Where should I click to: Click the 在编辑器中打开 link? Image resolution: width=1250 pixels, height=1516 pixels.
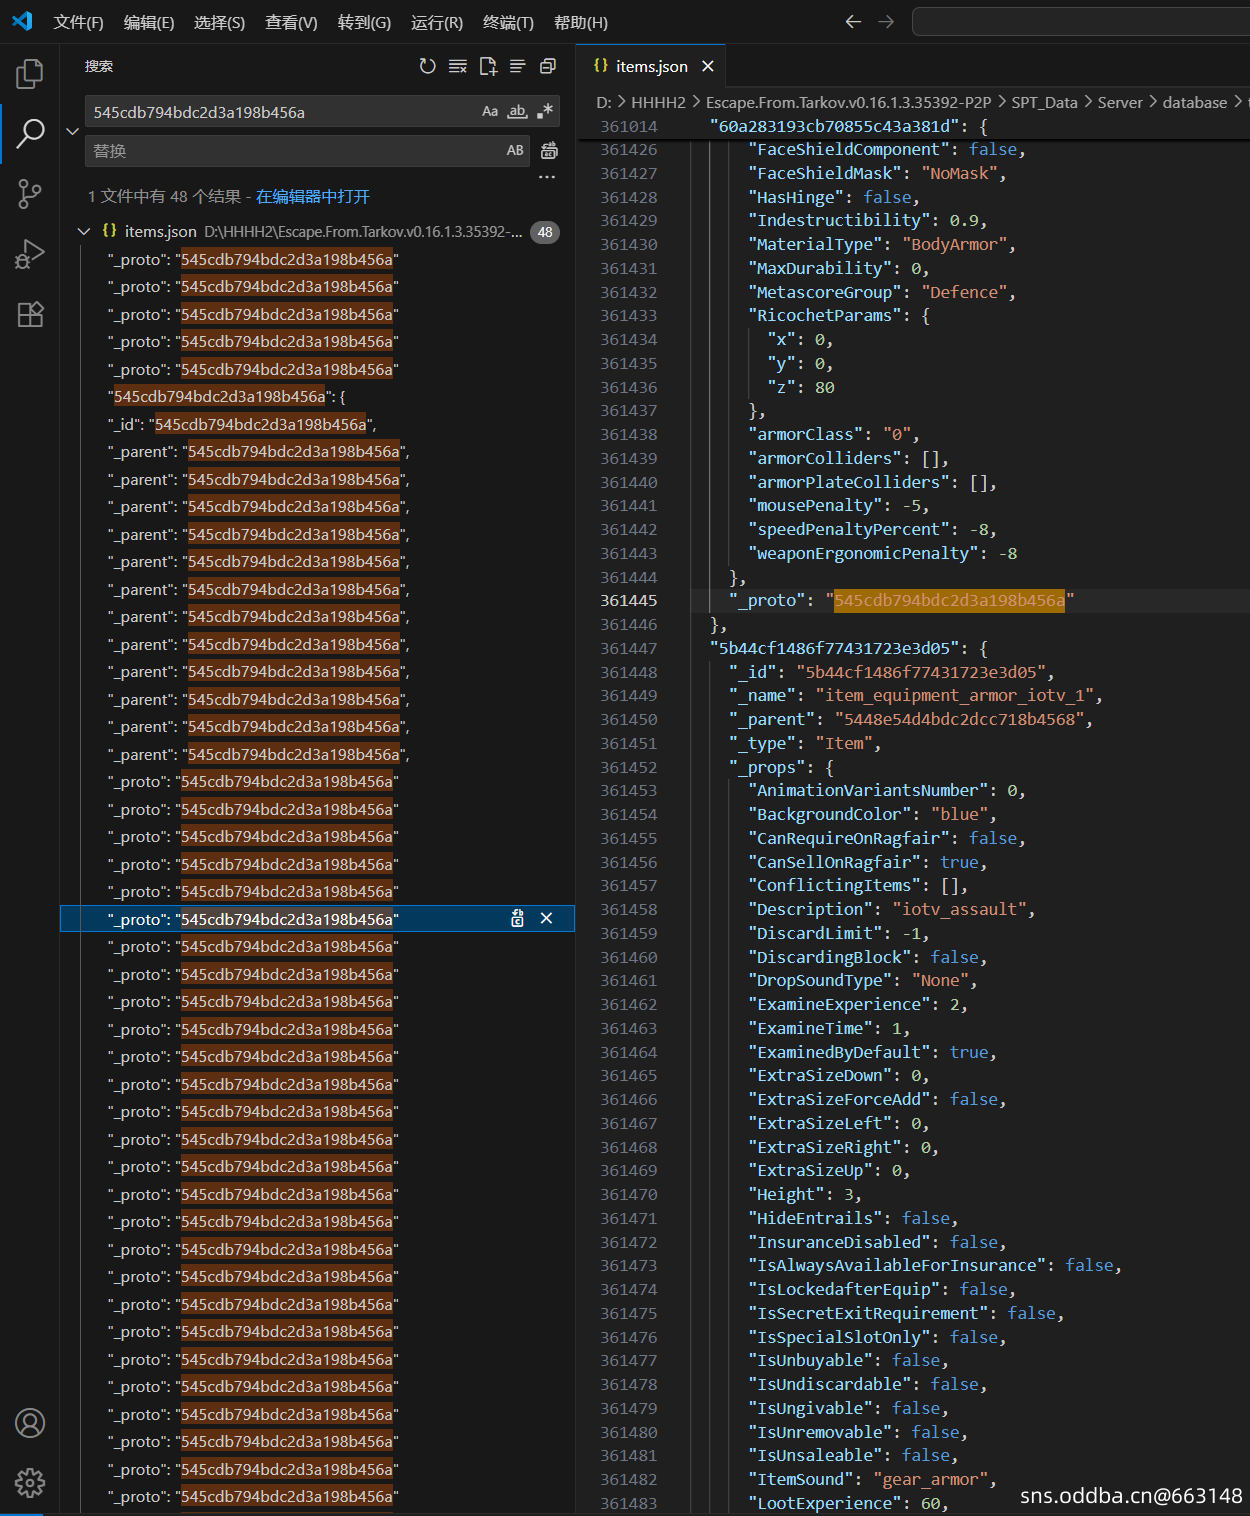[x=313, y=196]
